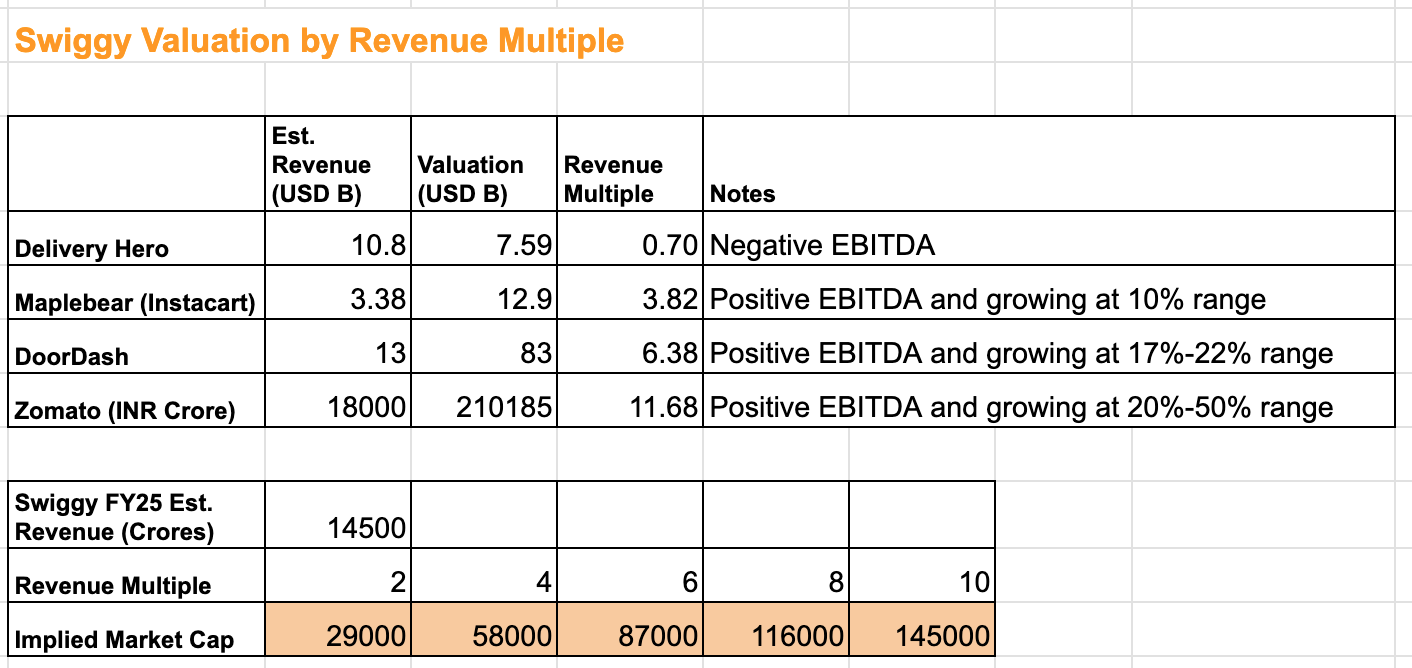Viewport: 1412px width, 668px height.
Task: Select revenue multiple cell 2
Action: pyautogui.click(x=338, y=575)
